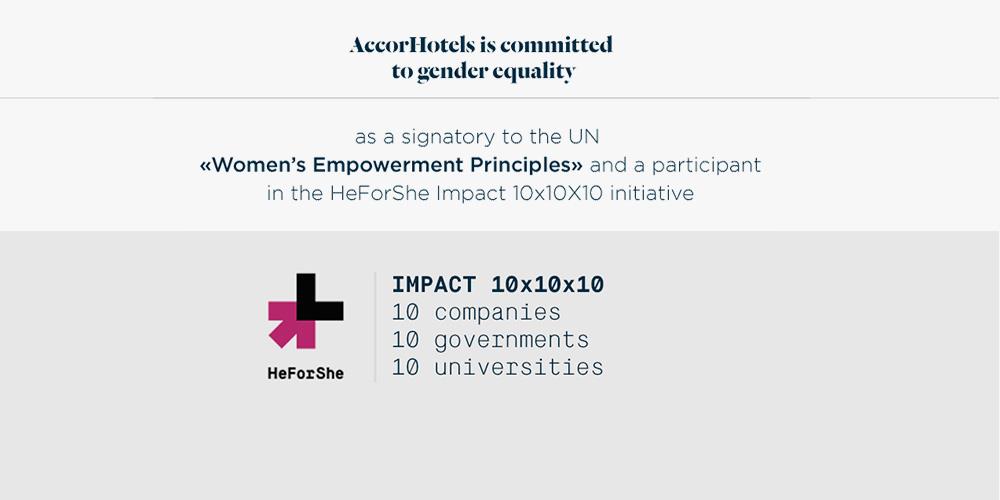Image resolution: width=1000 pixels, height=500 pixels.
Task: Click the HeForShe logo symbol
Action: coord(305,311)
